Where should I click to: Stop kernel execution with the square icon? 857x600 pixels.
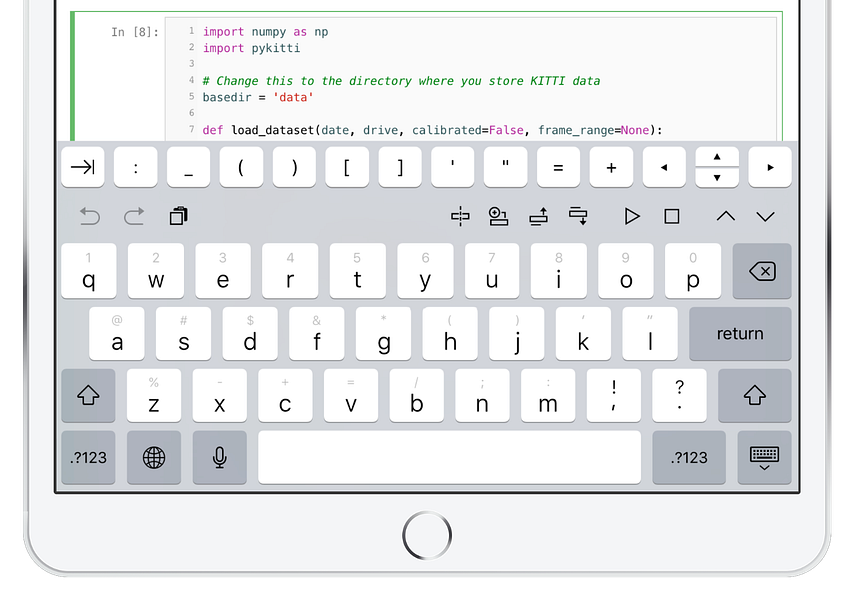pos(672,216)
